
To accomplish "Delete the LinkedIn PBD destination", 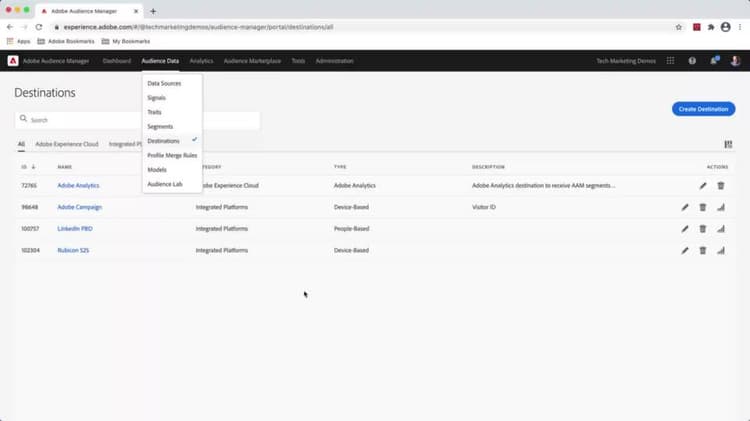I will point(703,229).
